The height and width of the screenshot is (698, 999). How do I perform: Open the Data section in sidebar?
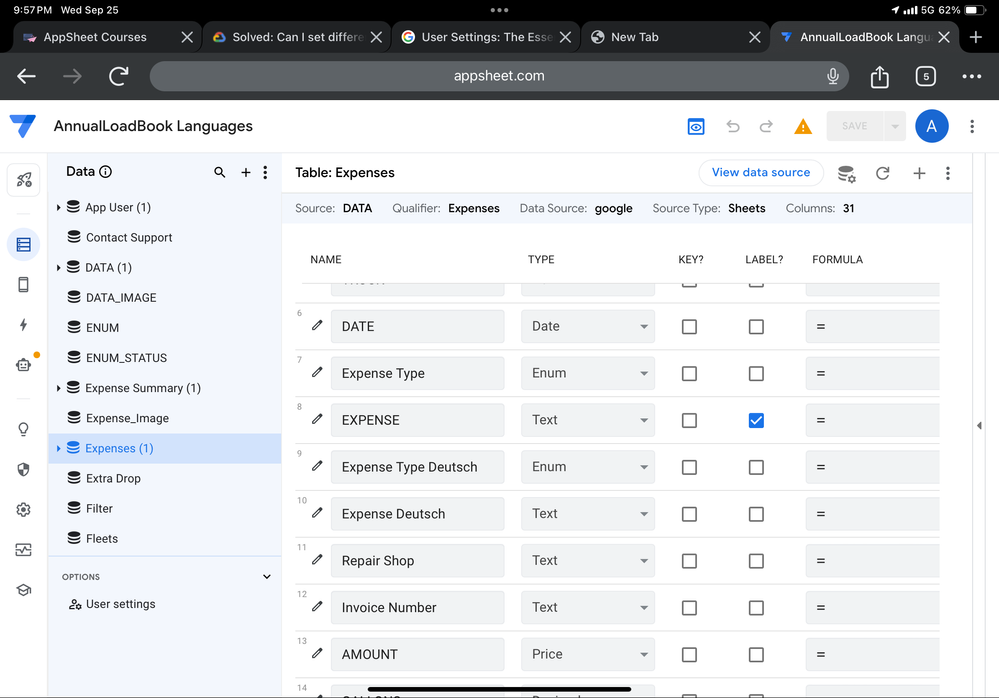pyautogui.click(x=24, y=245)
